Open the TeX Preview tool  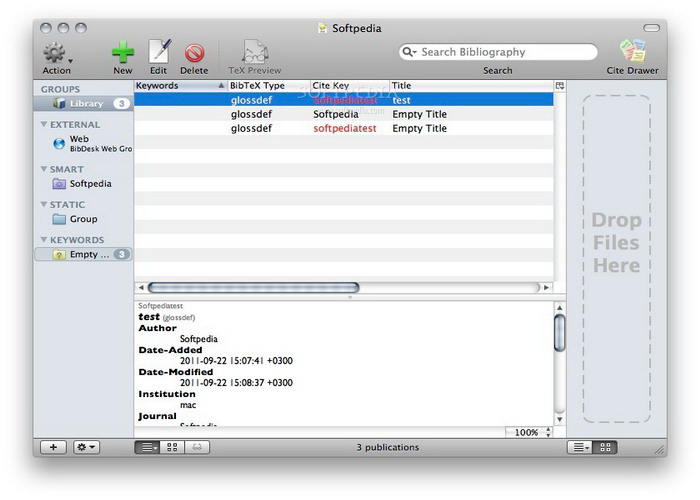click(255, 52)
